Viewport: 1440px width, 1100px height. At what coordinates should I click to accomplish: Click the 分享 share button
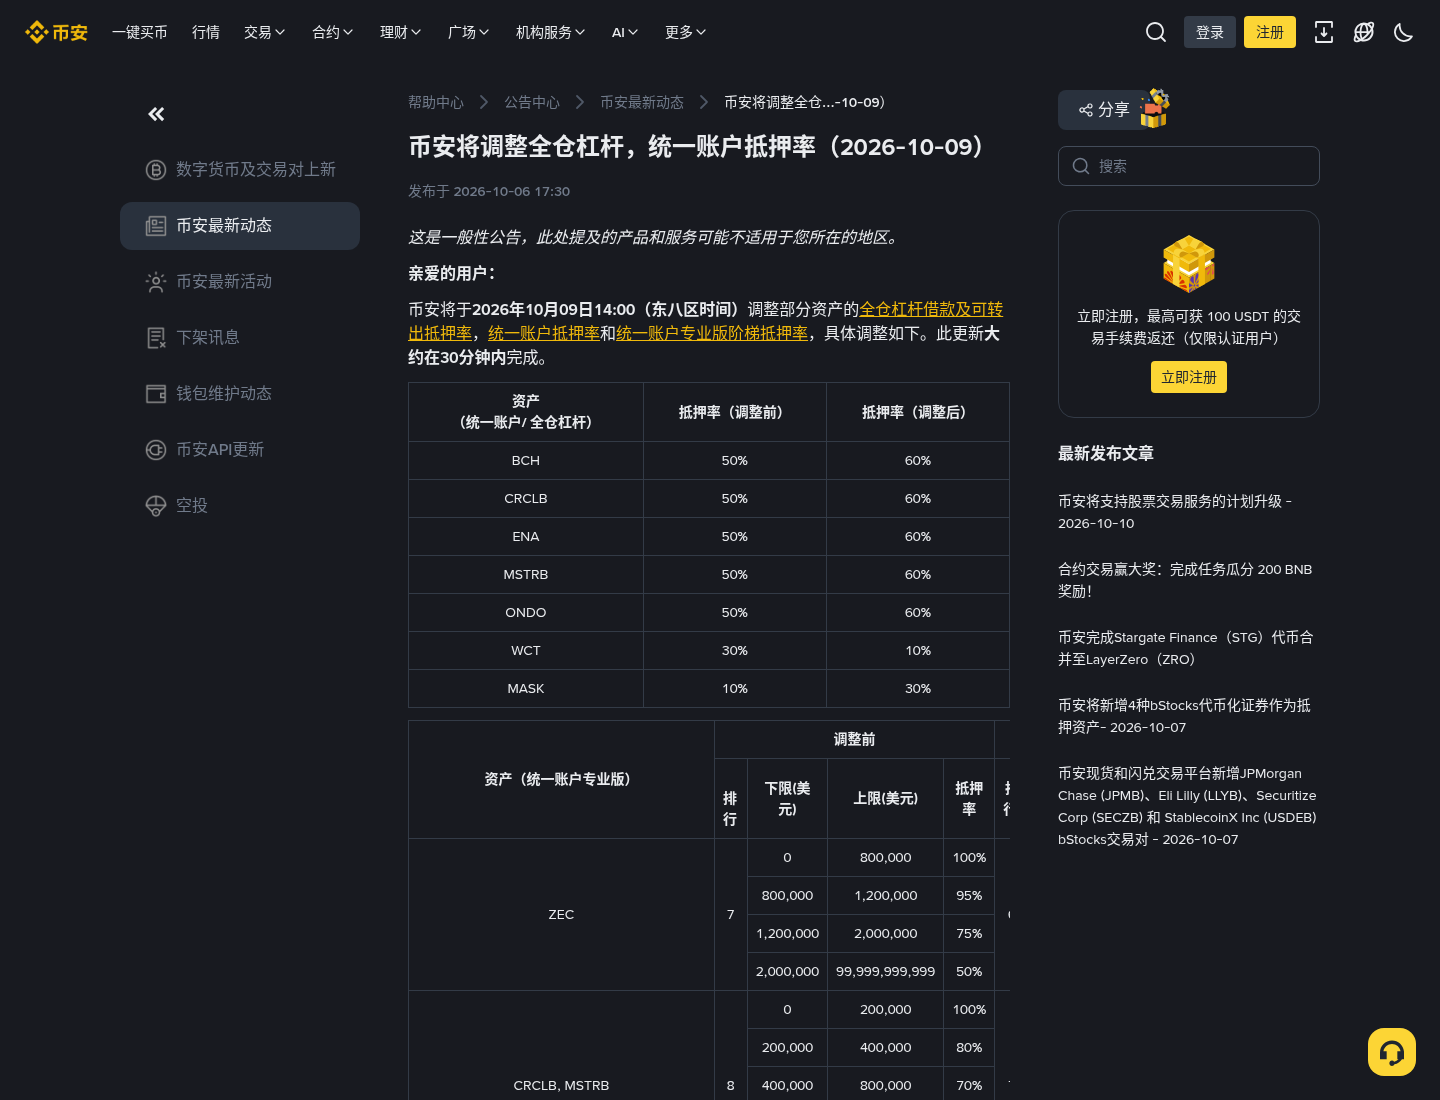1104,110
